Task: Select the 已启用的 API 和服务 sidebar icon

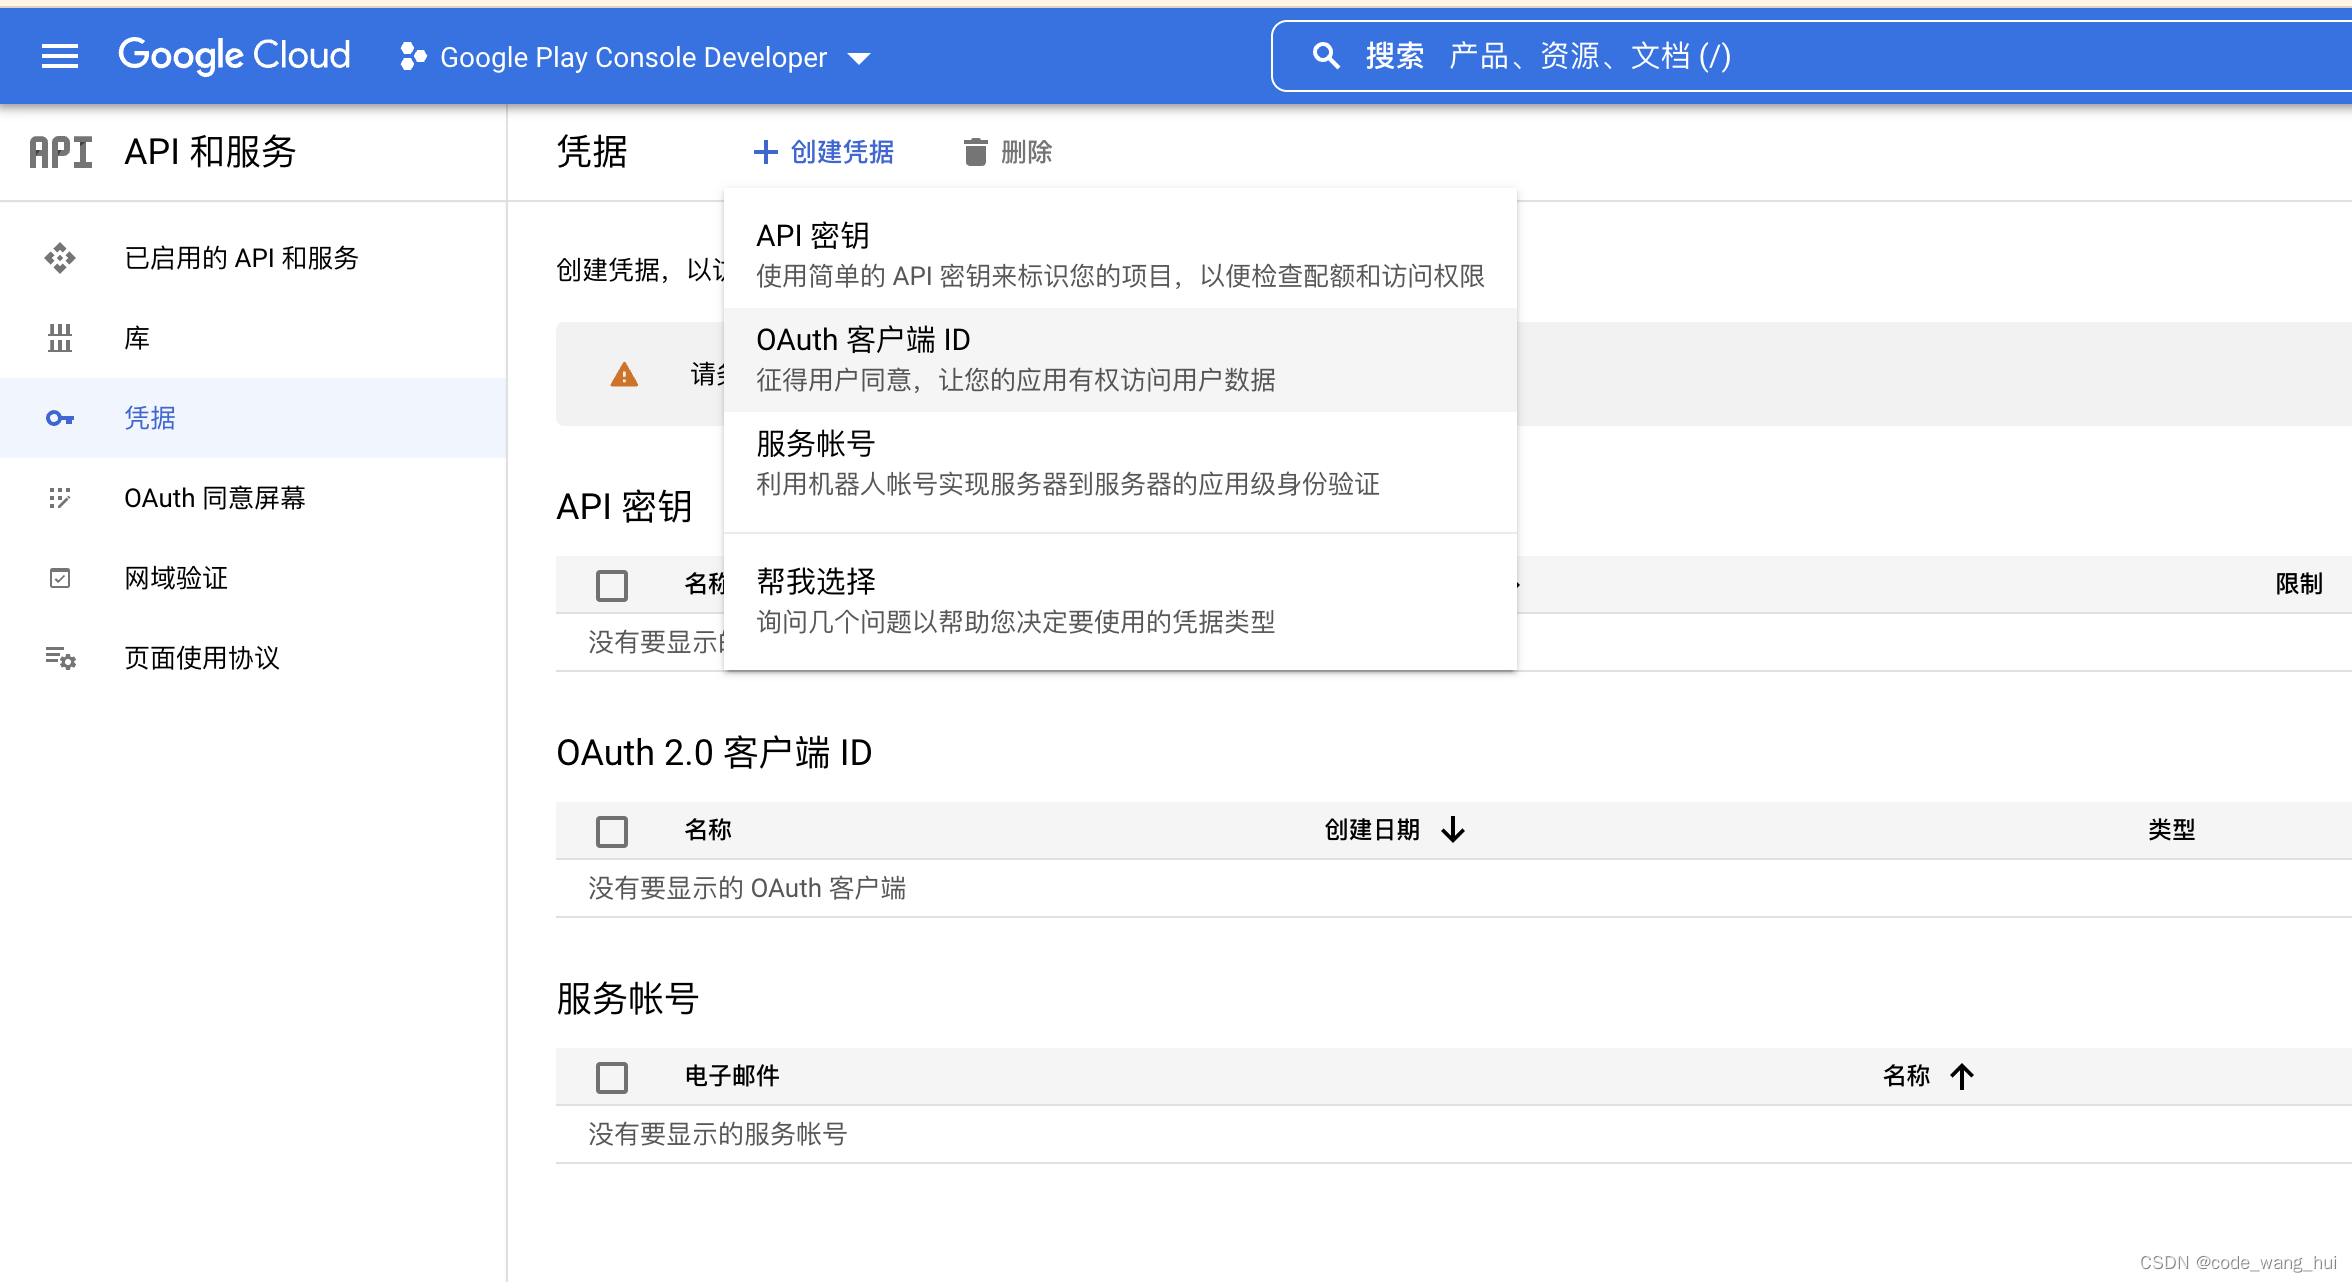Action: point(59,258)
